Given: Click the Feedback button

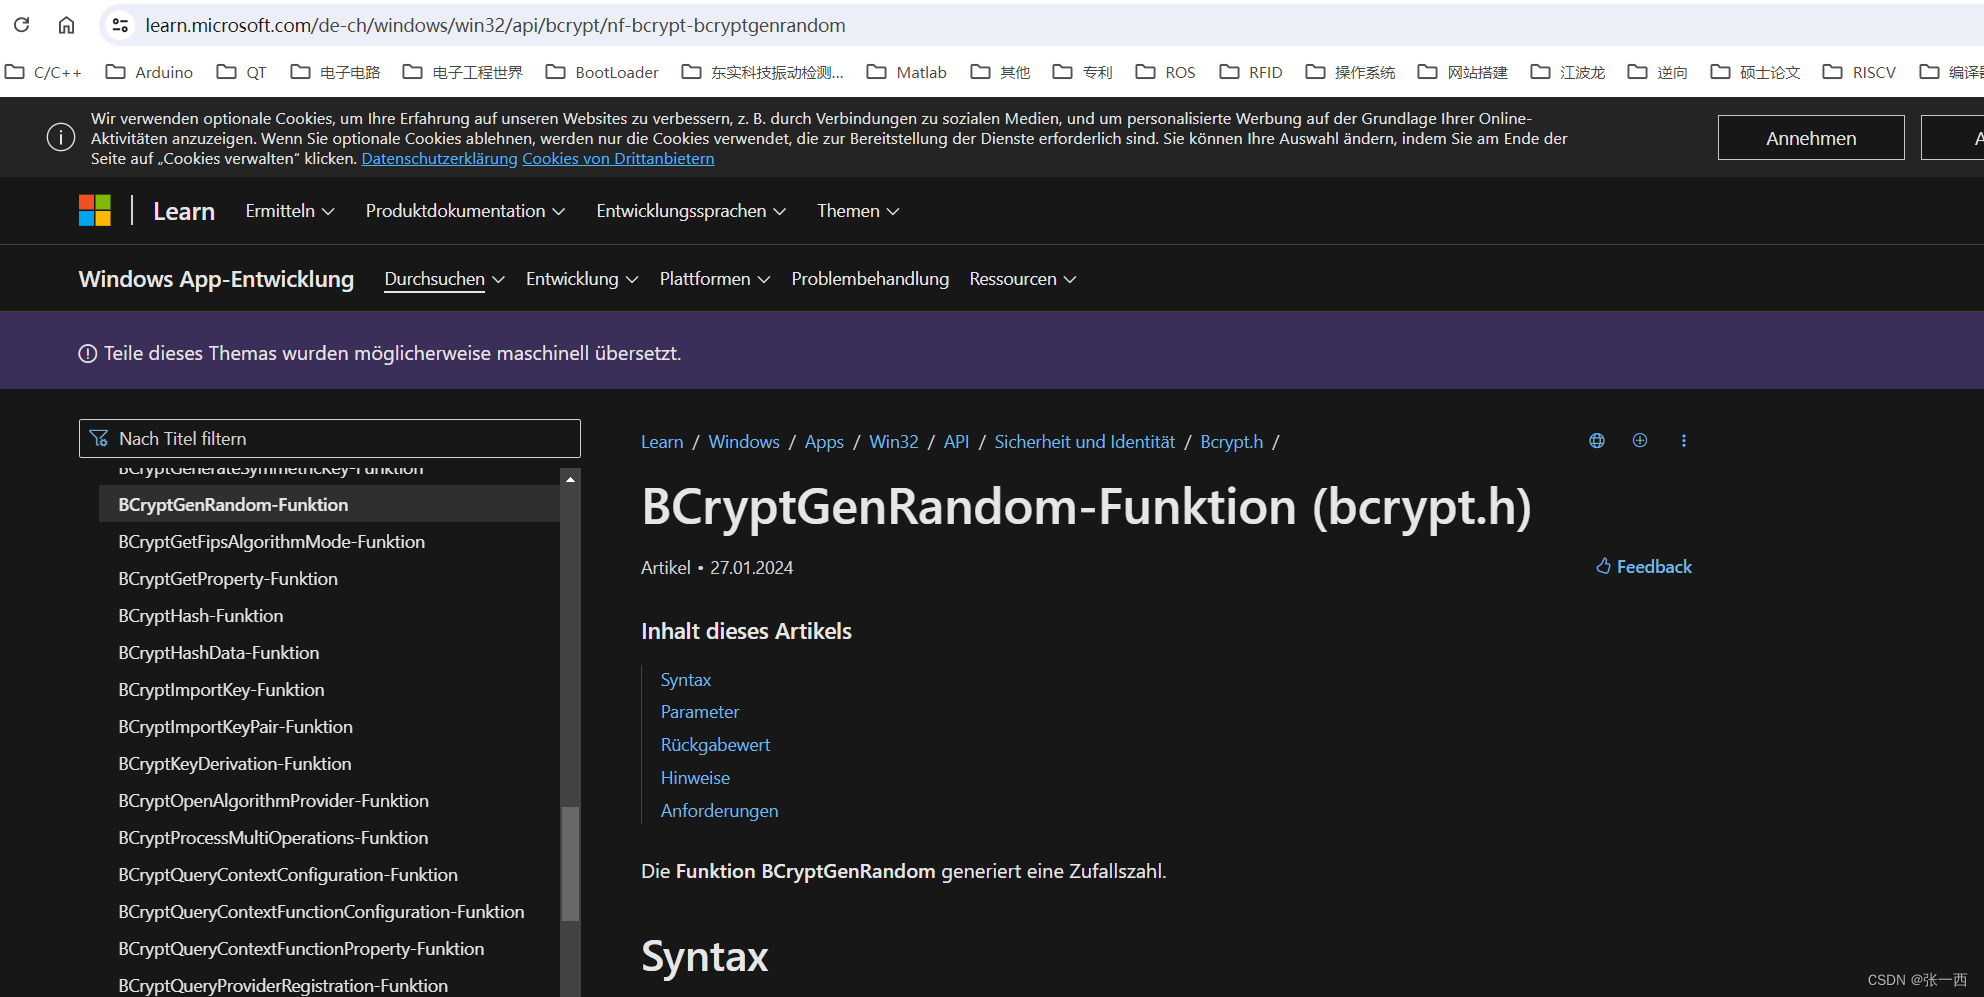Looking at the screenshot, I should (1644, 567).
